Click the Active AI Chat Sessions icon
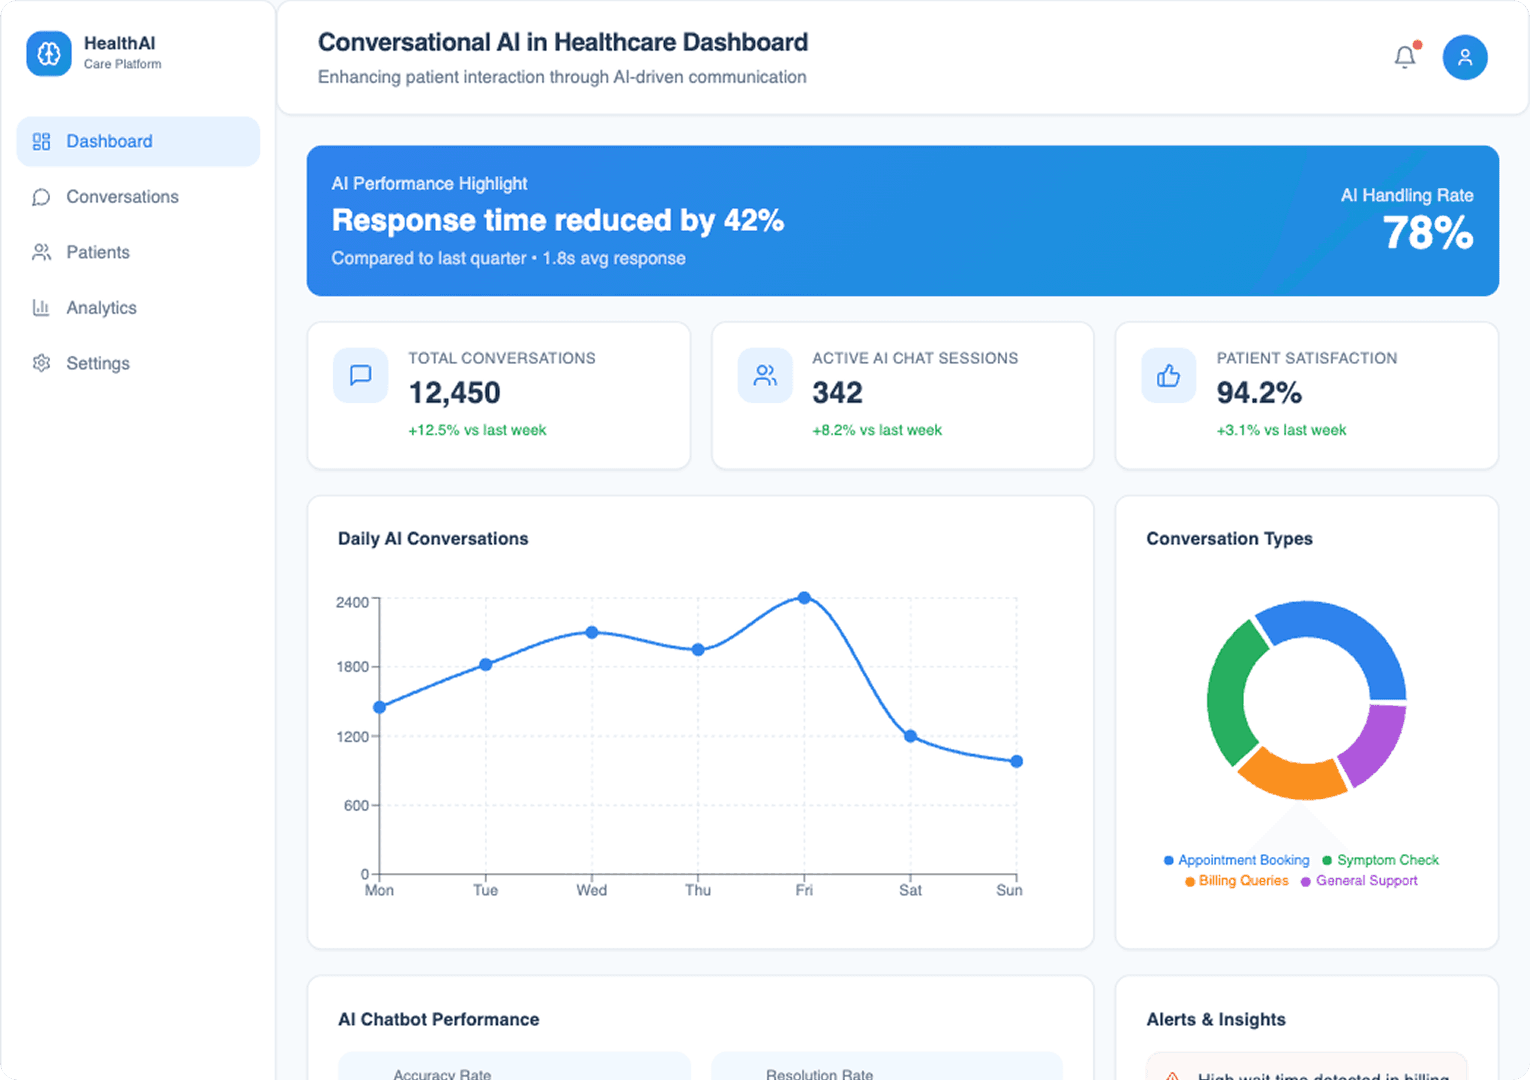 (764, 375)
